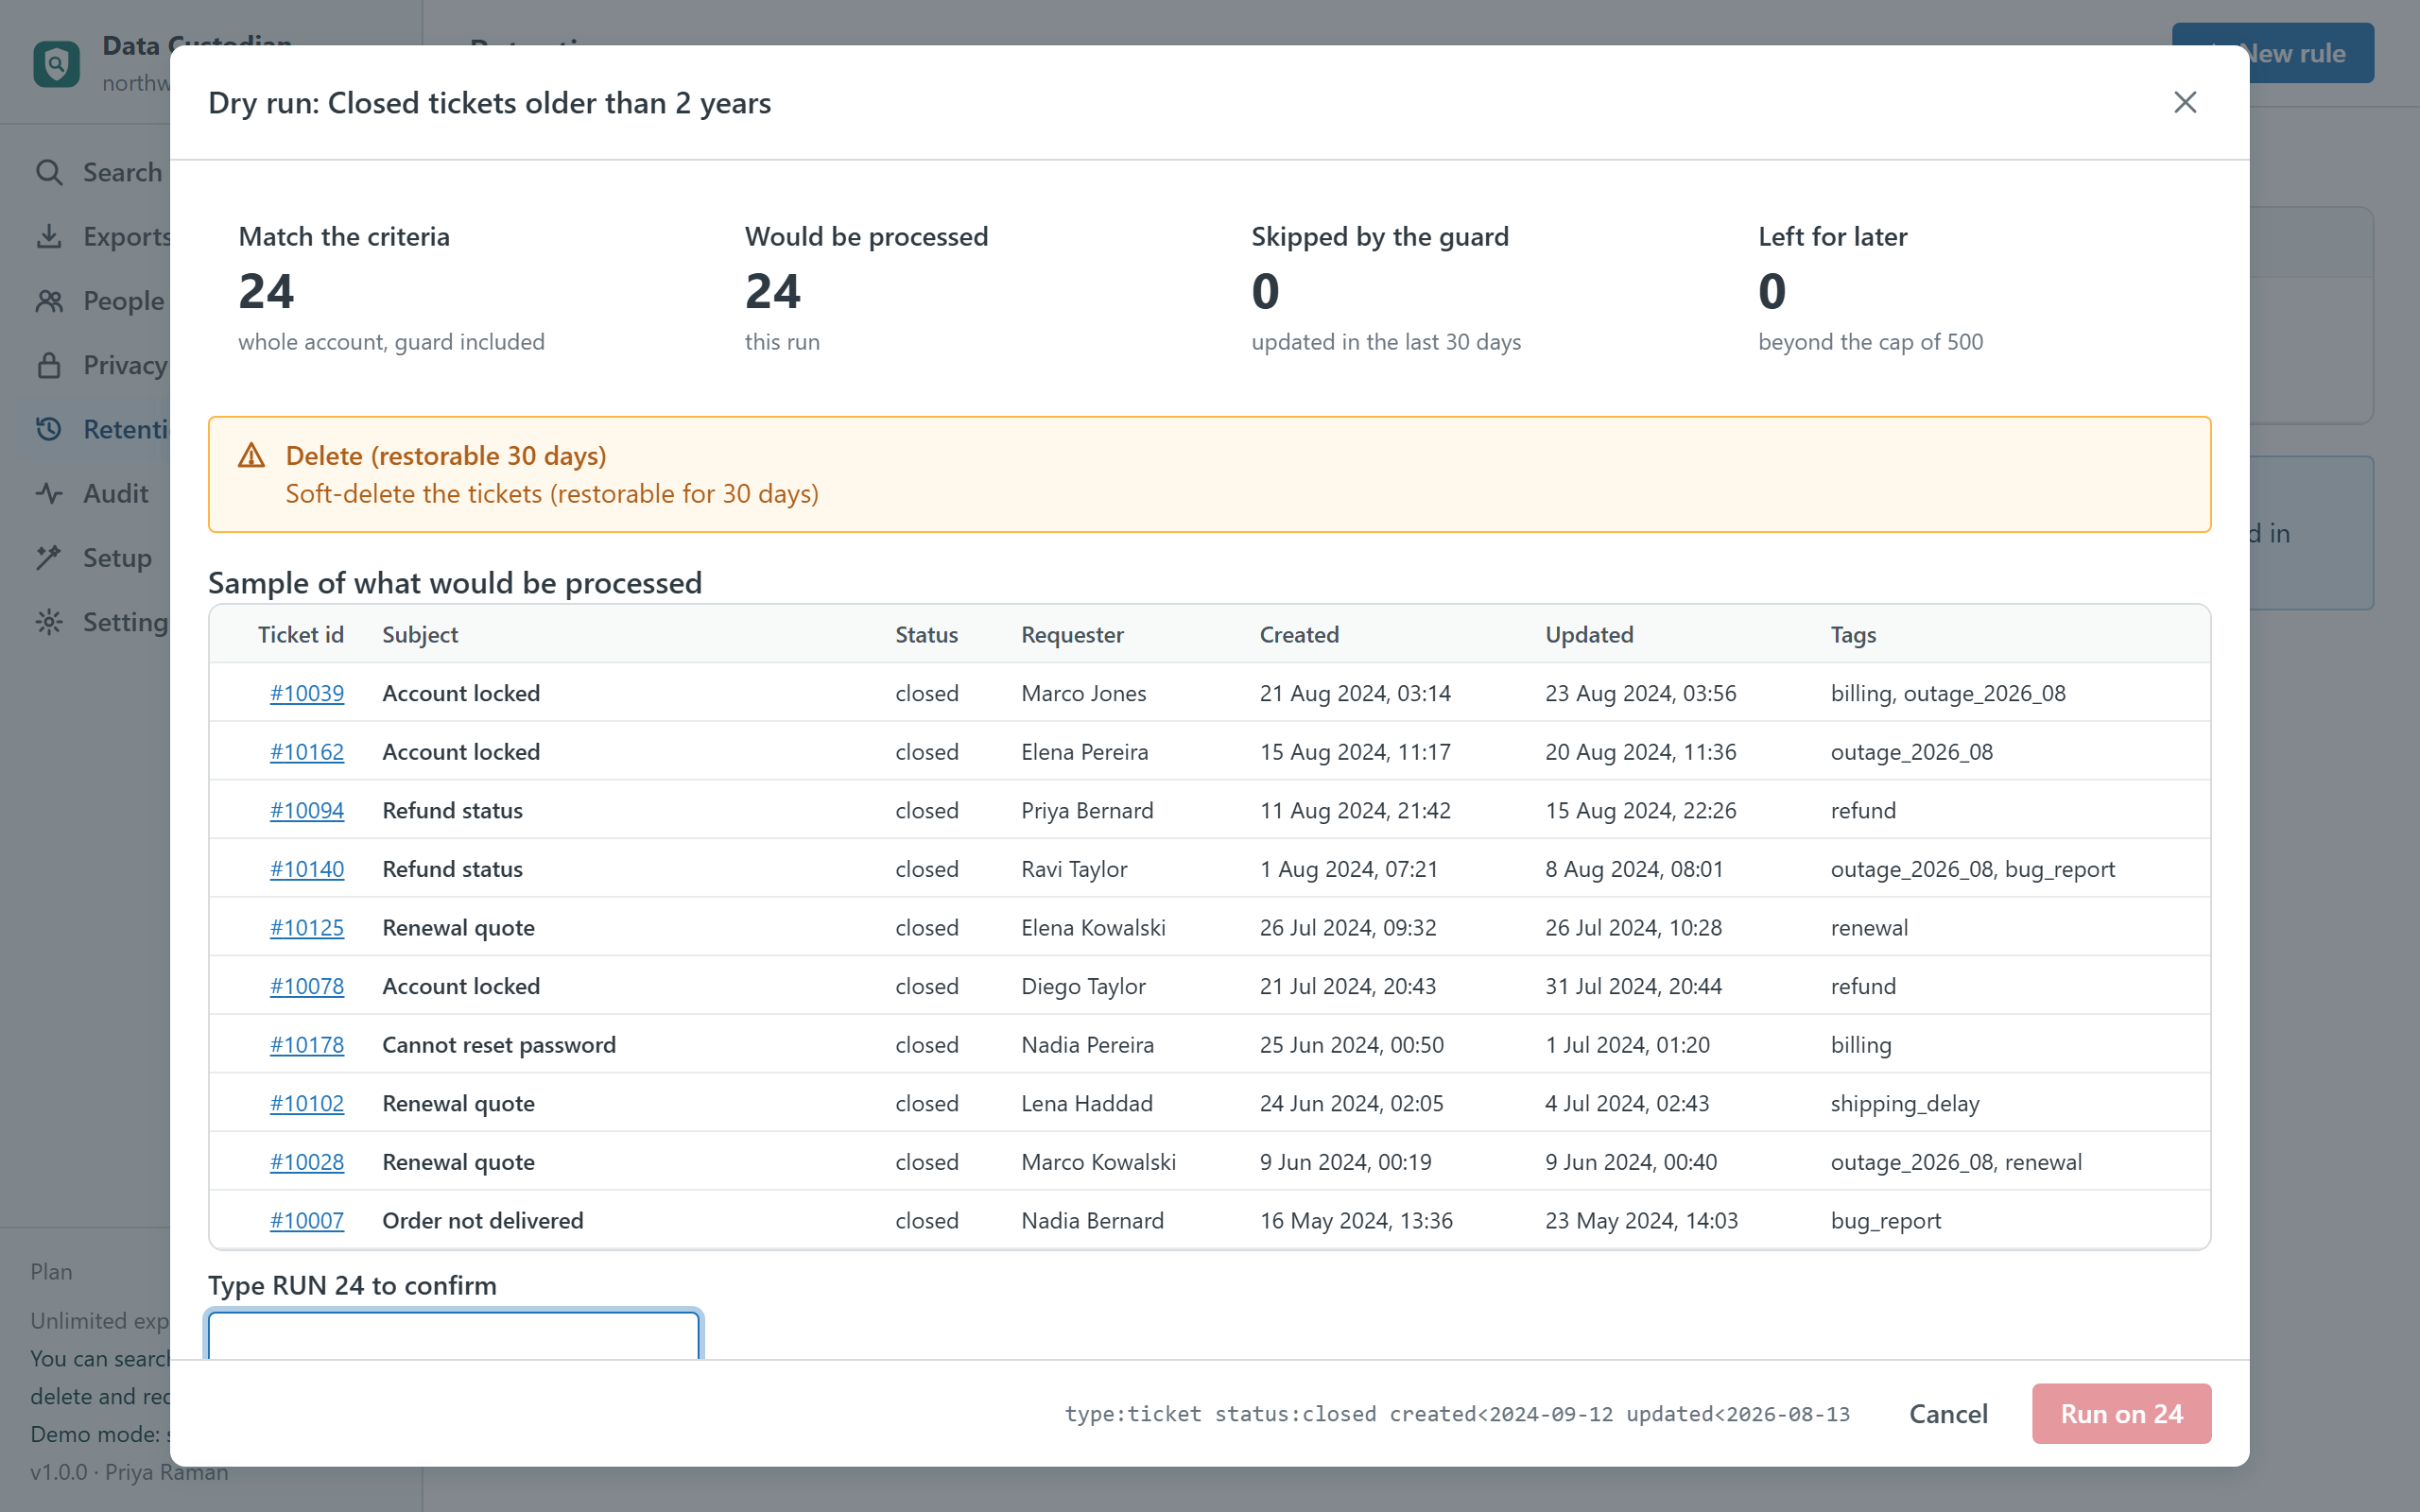
Task: Open People section in the sidebar
Action: (123, 300)
